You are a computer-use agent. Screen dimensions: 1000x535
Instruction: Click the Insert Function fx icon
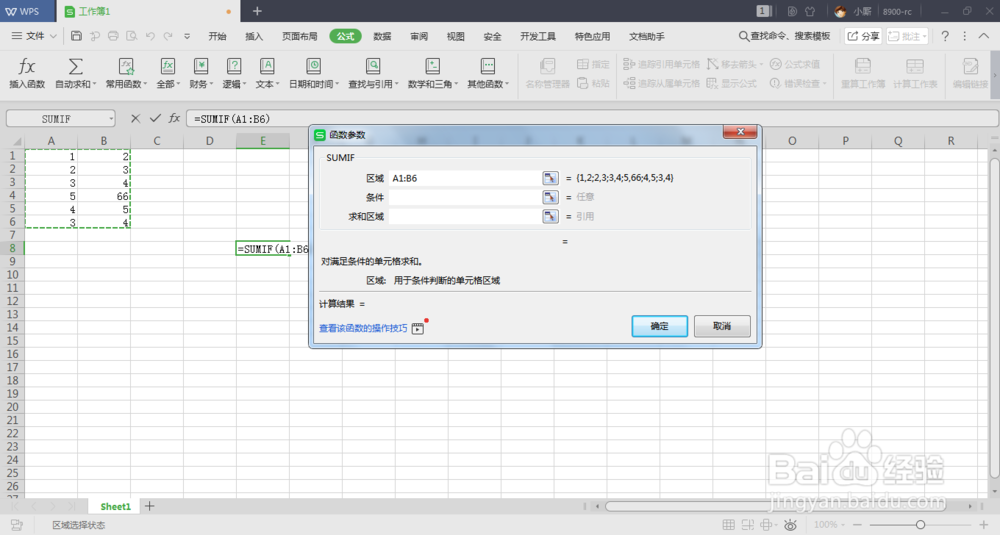click(27, 66)
